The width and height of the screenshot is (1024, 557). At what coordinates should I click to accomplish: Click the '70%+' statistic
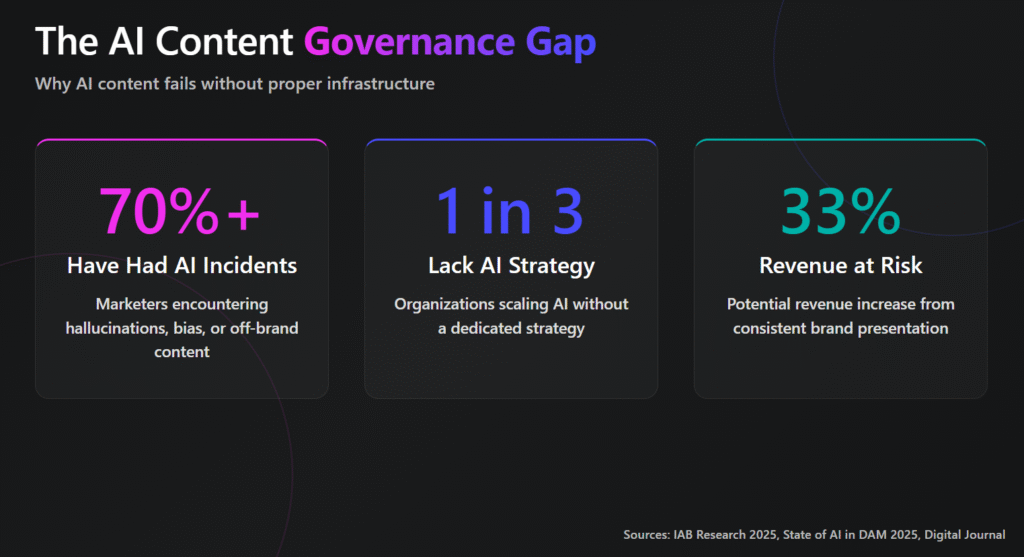pyautogui.click(x=180, y=211)
